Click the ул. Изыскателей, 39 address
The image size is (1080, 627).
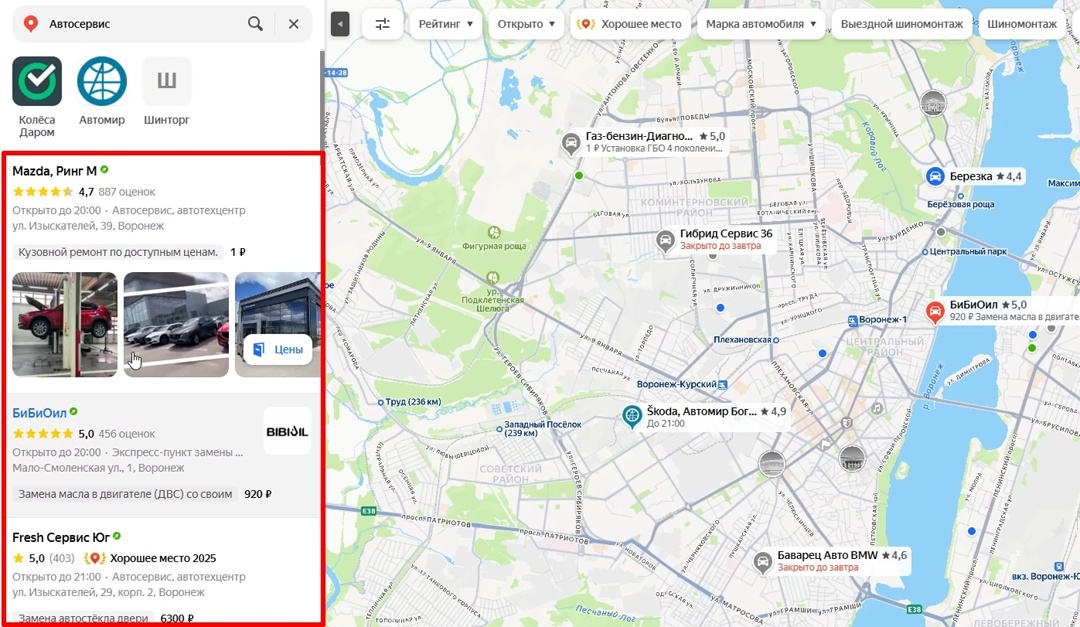[88, 226]
